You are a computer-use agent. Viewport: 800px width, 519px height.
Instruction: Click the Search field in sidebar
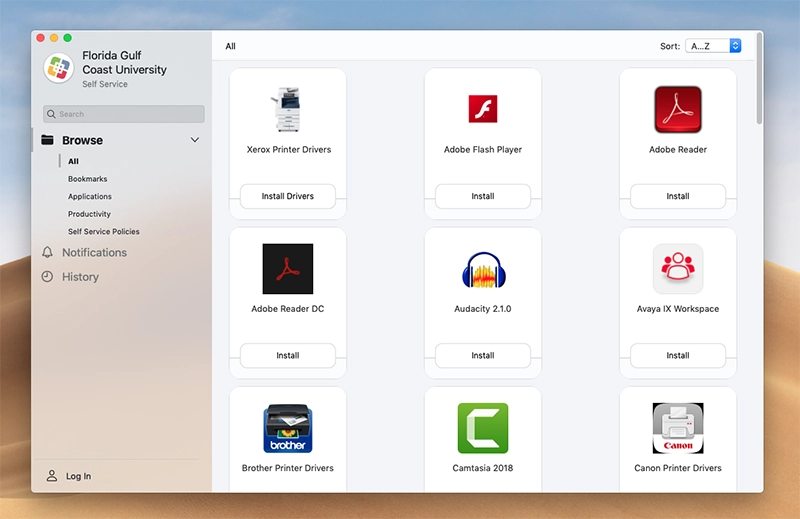(124, 114)
